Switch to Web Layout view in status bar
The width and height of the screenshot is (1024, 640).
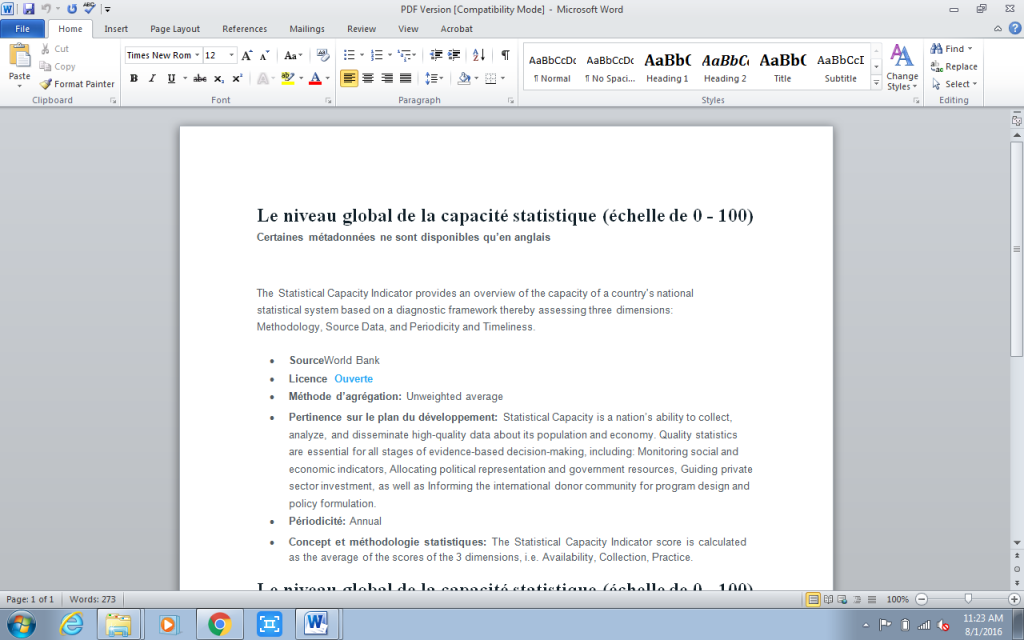[x=842, y=600]
